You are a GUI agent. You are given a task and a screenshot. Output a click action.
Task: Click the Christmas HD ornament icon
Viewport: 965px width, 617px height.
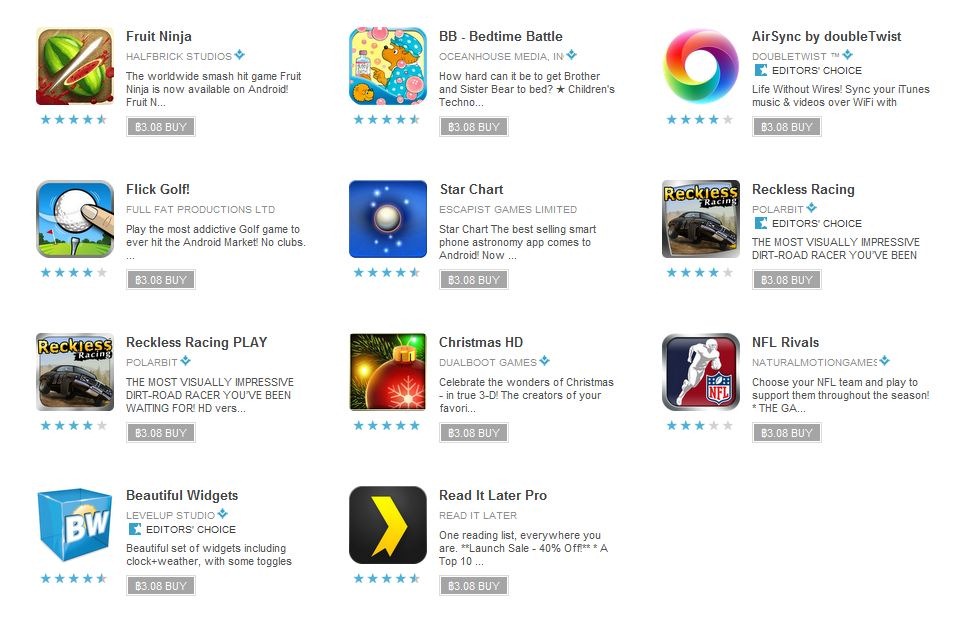point(388,372)
